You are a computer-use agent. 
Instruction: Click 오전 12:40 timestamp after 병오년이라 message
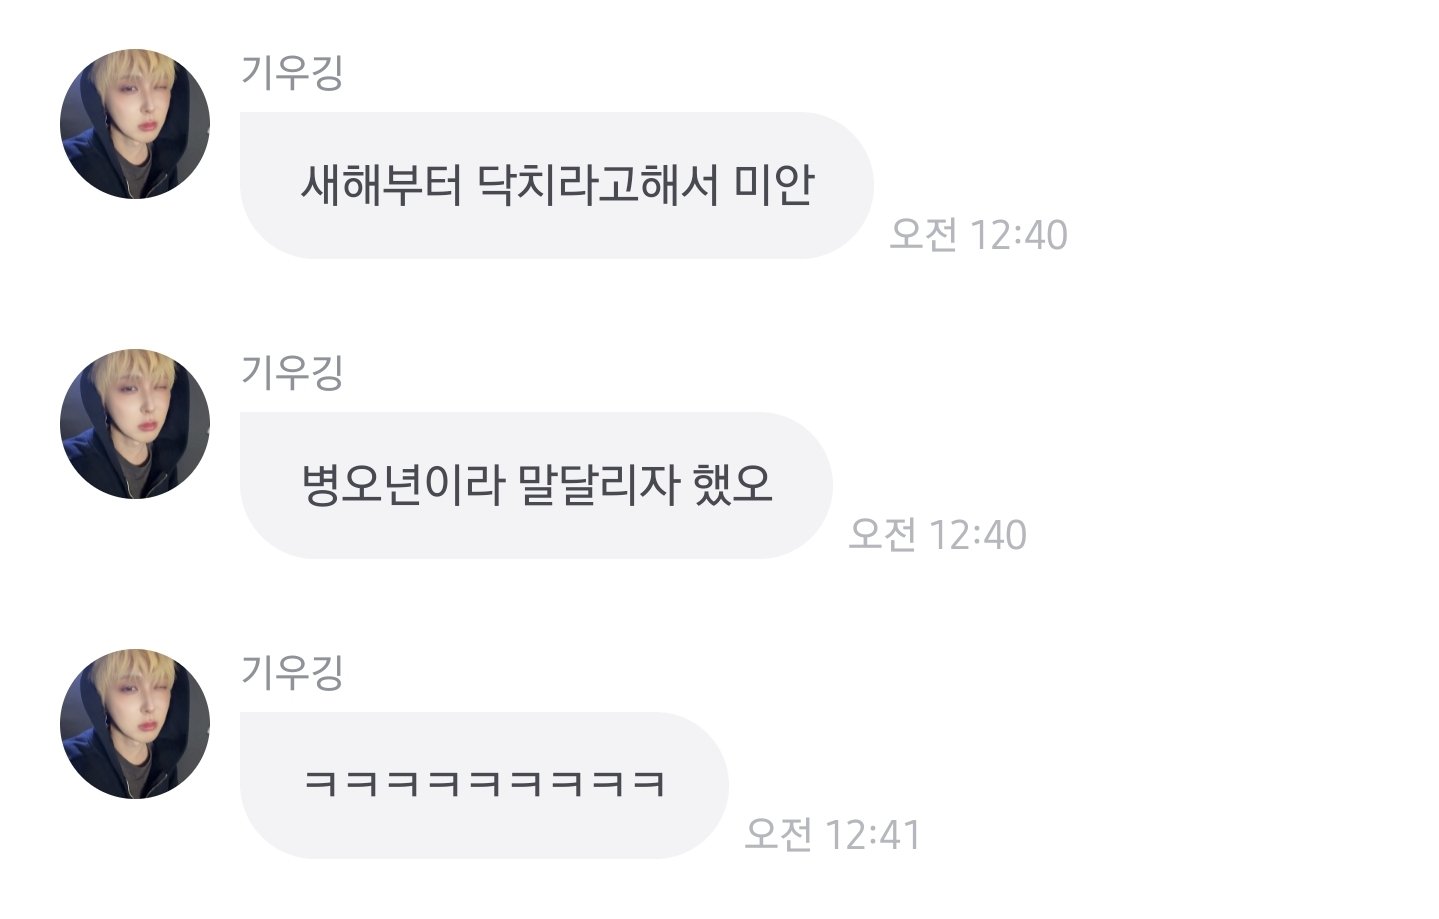point(937,535)
